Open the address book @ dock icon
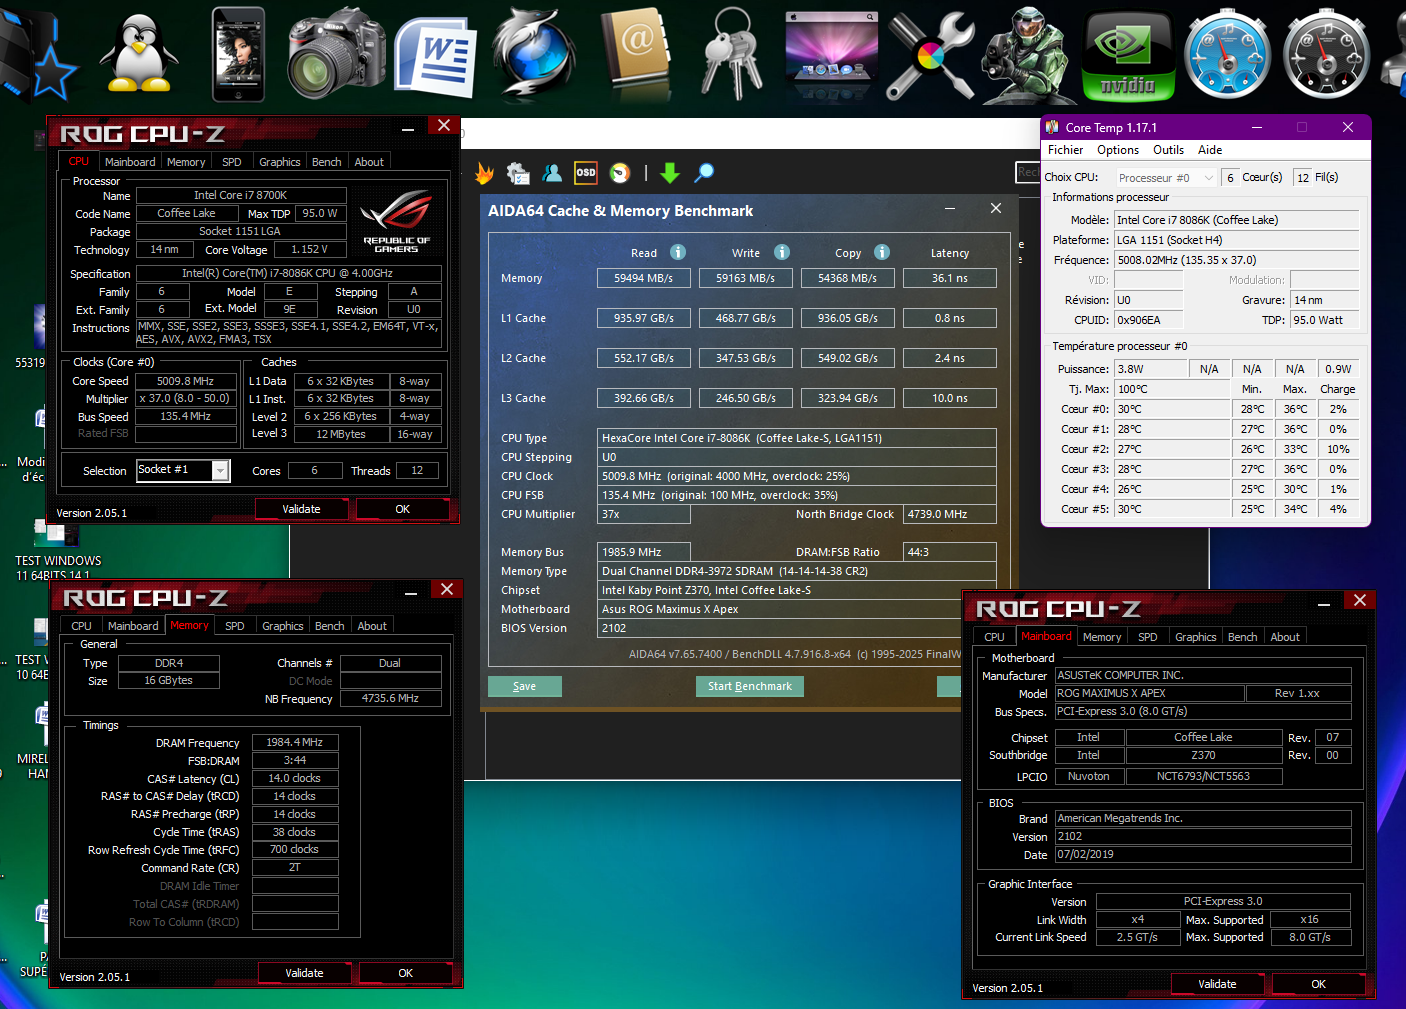1406x1009 pixels. tap(636, 55)
